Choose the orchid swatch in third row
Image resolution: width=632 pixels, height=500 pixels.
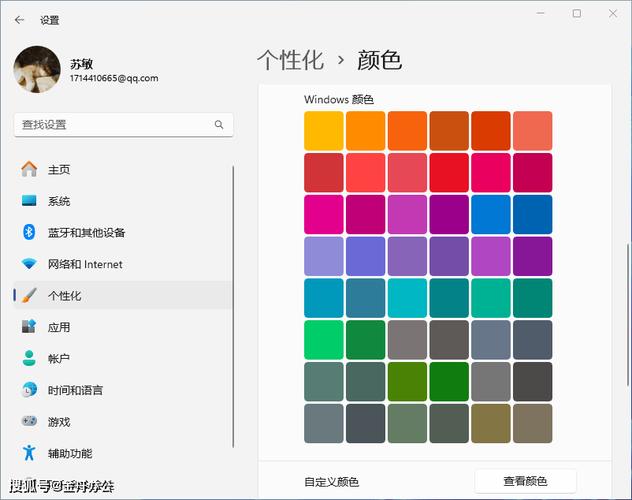[x=407, y=214]
